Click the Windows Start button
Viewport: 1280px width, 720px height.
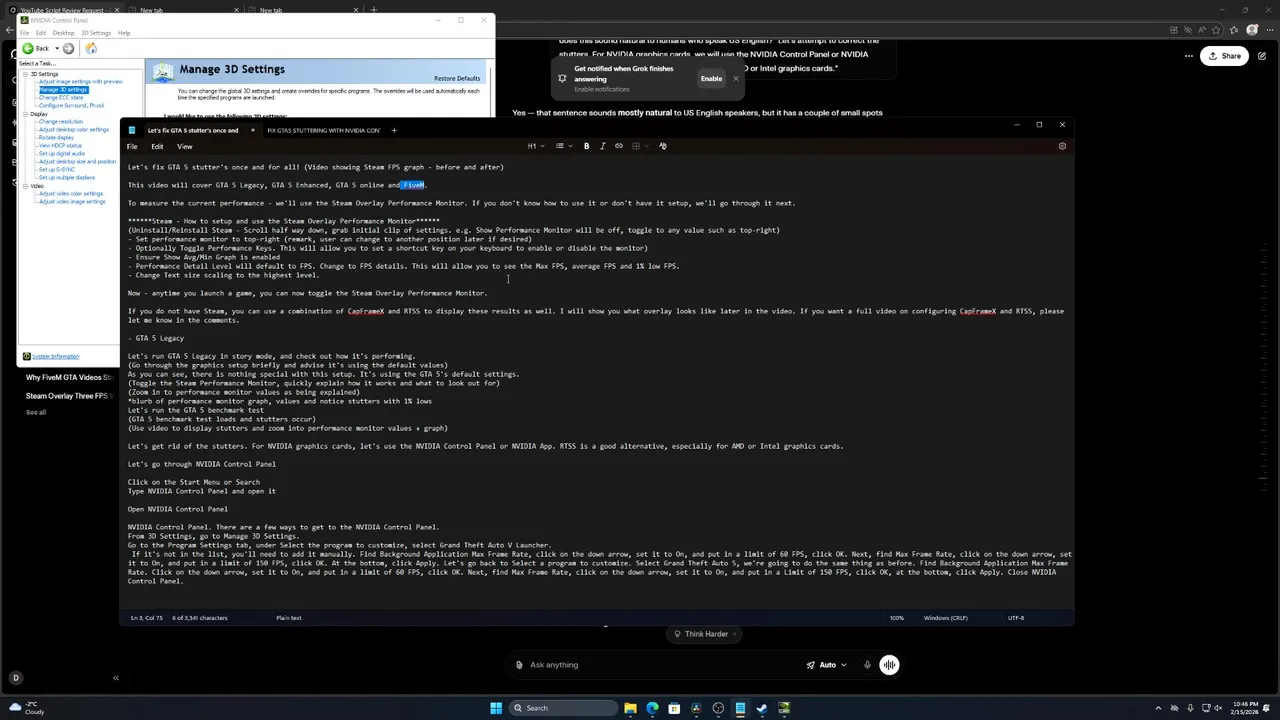495,708
